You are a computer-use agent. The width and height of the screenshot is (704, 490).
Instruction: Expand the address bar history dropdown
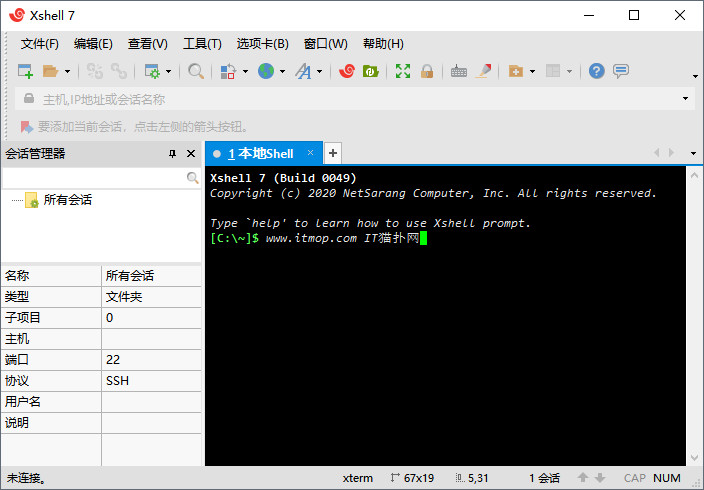click(x=685, y=99)
